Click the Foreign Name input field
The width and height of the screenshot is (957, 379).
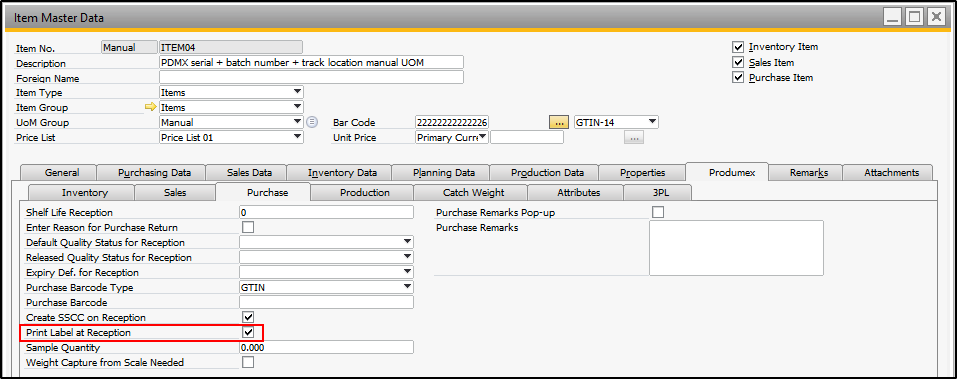coord(311,78)
